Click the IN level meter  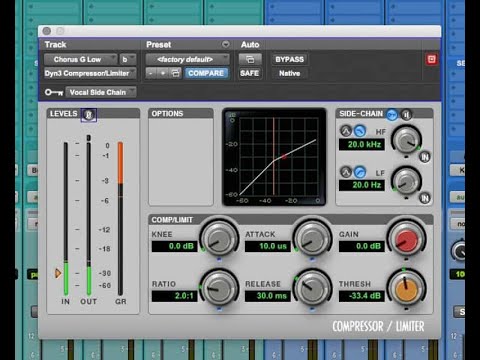pyautogui.click(x=66, y=219)
